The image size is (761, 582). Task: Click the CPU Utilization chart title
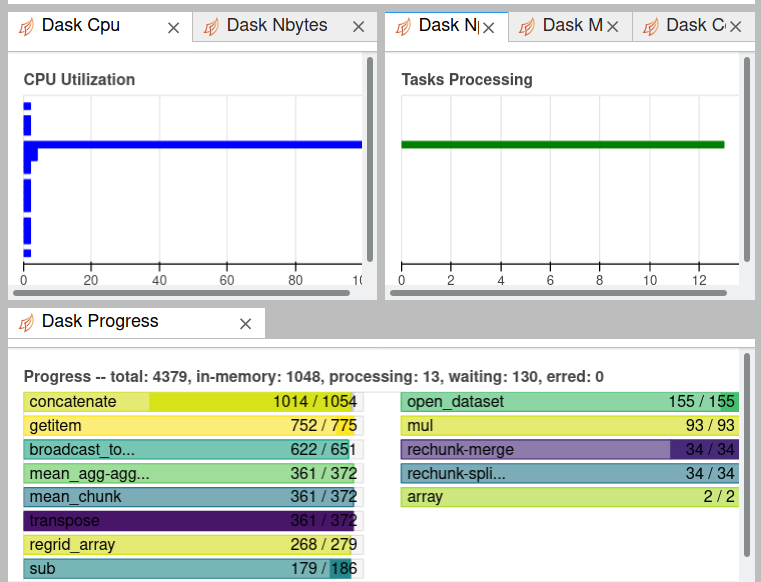coord(80,80)
